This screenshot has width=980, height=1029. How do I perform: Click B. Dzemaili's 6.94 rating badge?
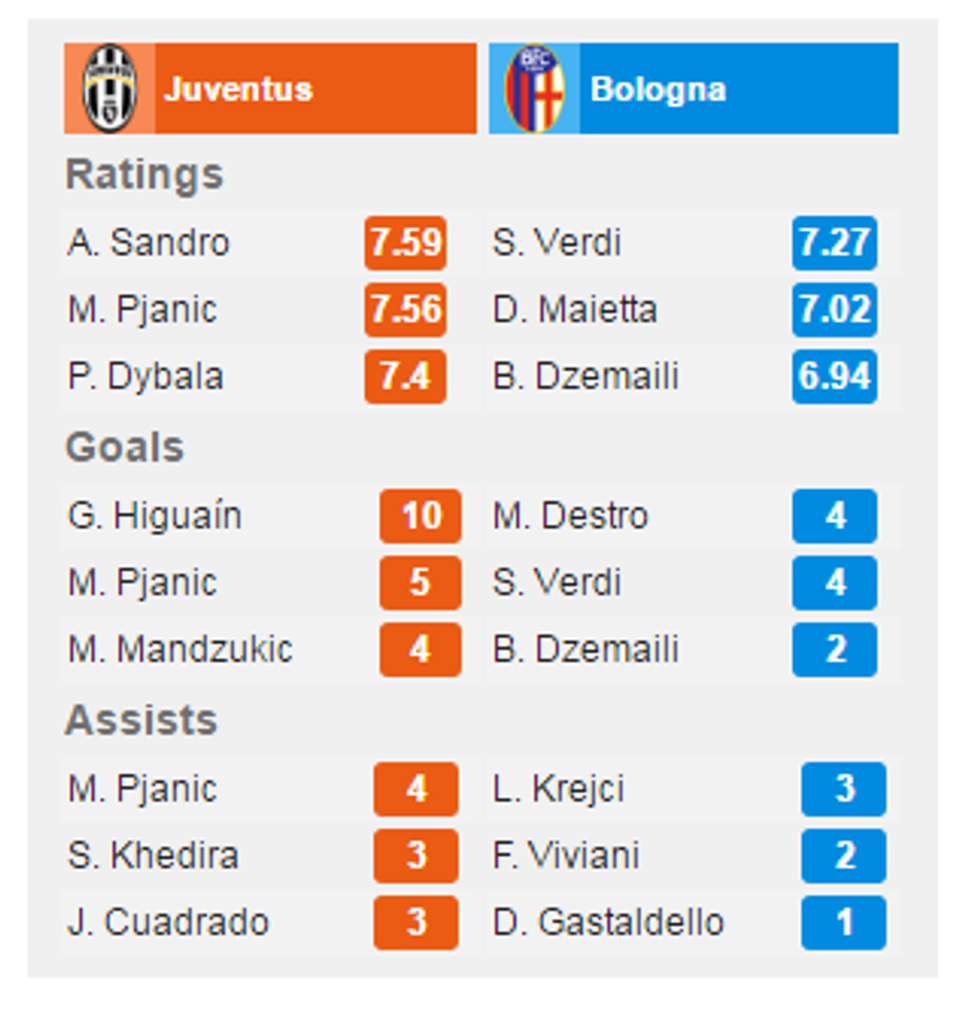[x=833, y=377]
